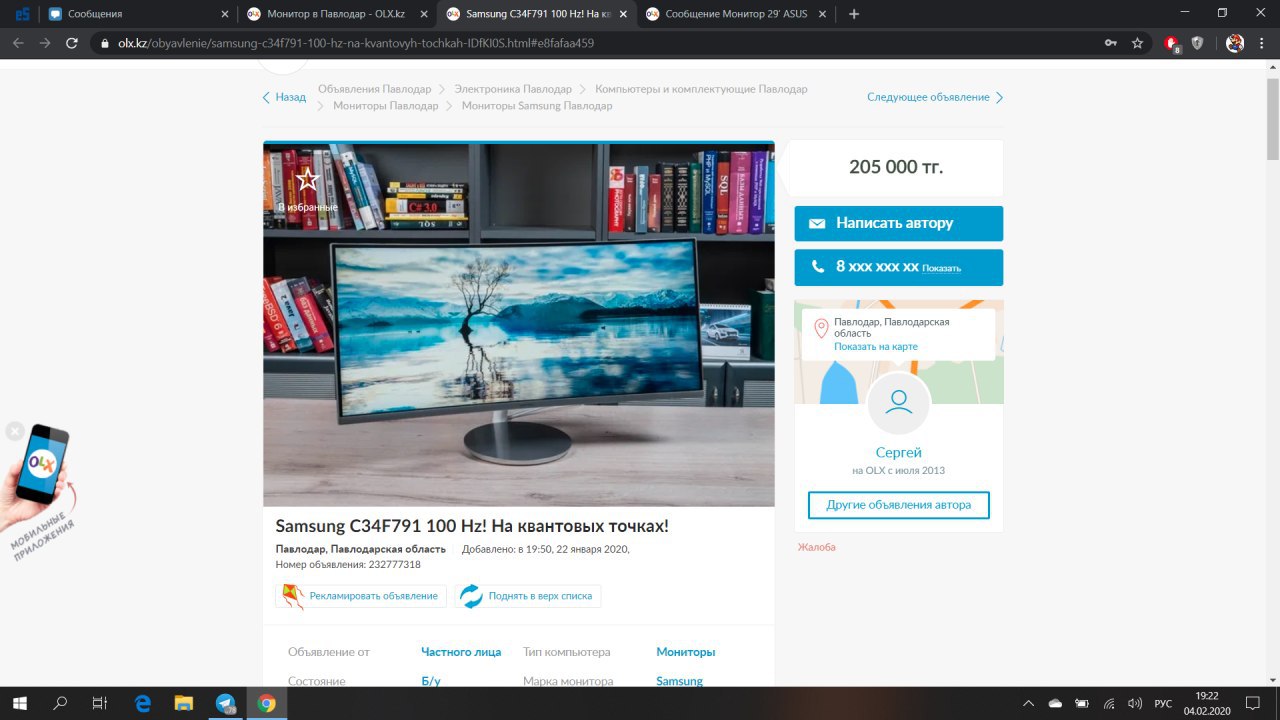Open the monitor listing photo
This screenshot has width=1280, height=720.
(x=519, y=325)
